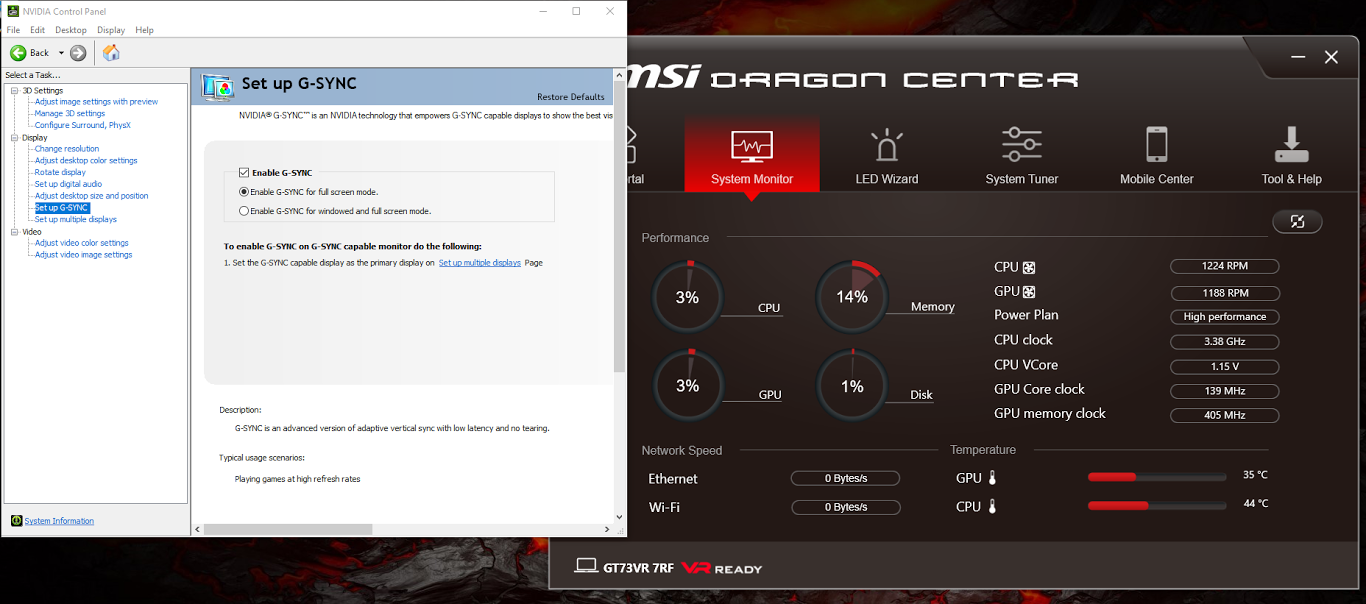Click the LED Wizard beacon icon
1366x604 pixels.
(887, 145)
